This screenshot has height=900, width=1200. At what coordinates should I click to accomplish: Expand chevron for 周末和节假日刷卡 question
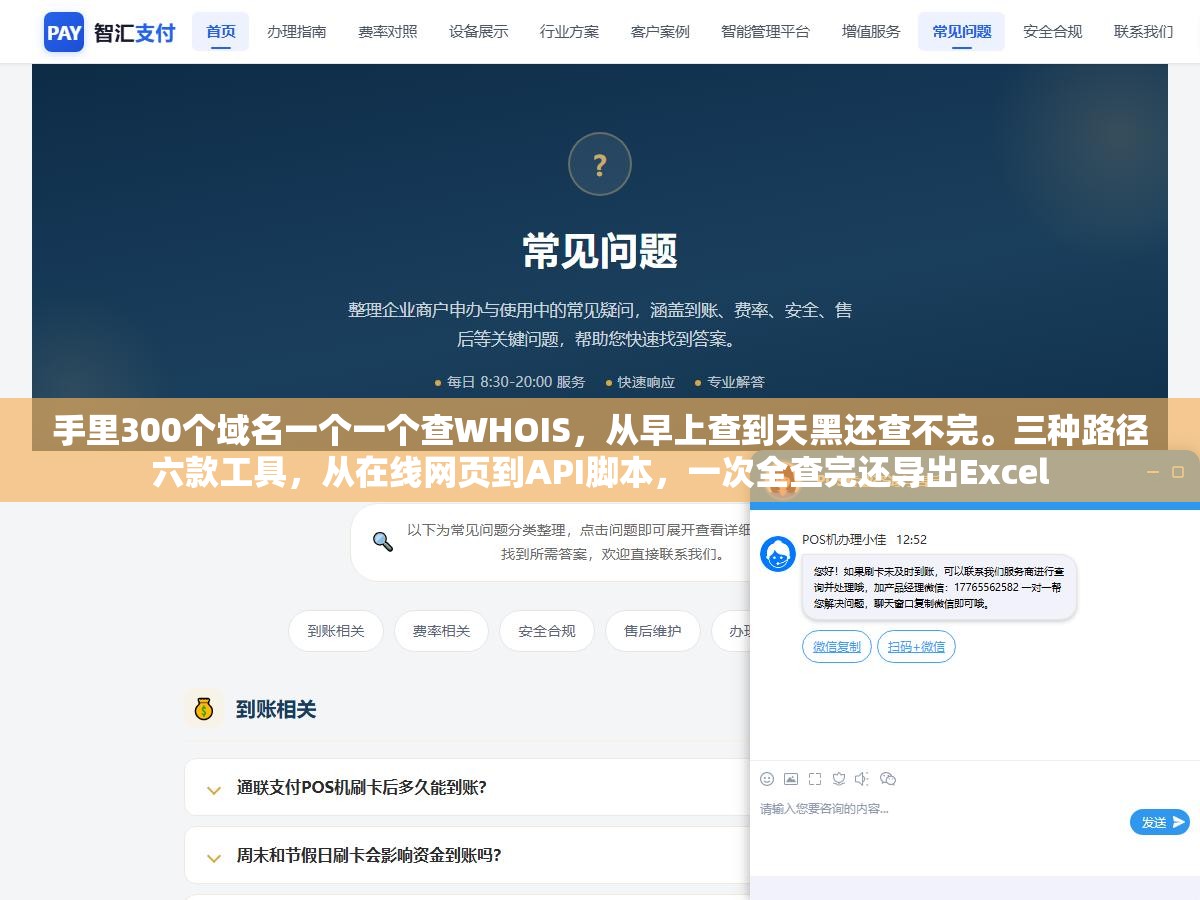[x=213, y=857]
